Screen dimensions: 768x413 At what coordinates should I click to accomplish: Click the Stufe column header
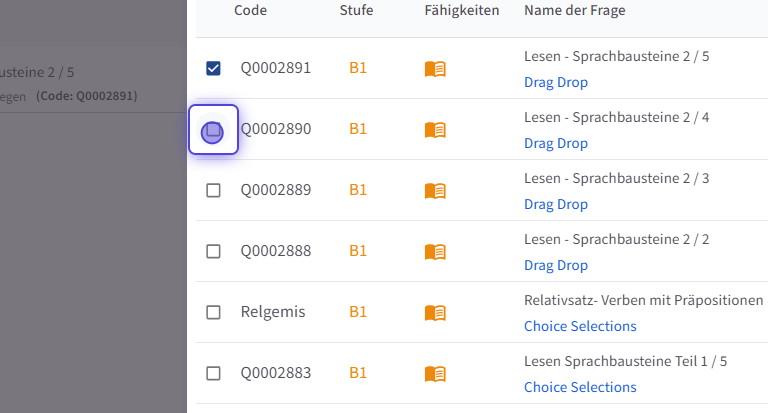358,10
